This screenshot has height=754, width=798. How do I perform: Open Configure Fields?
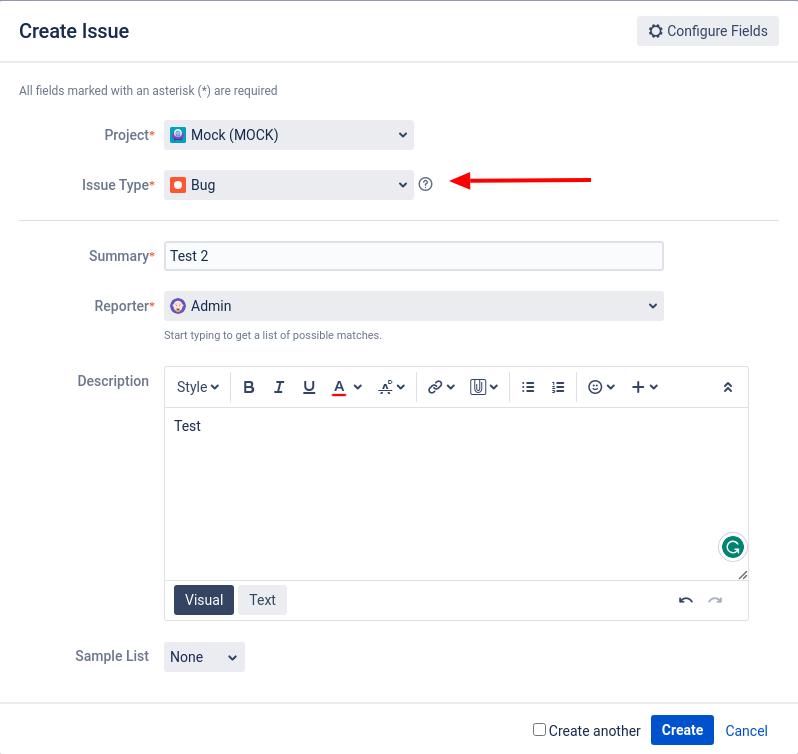(708, 31)
